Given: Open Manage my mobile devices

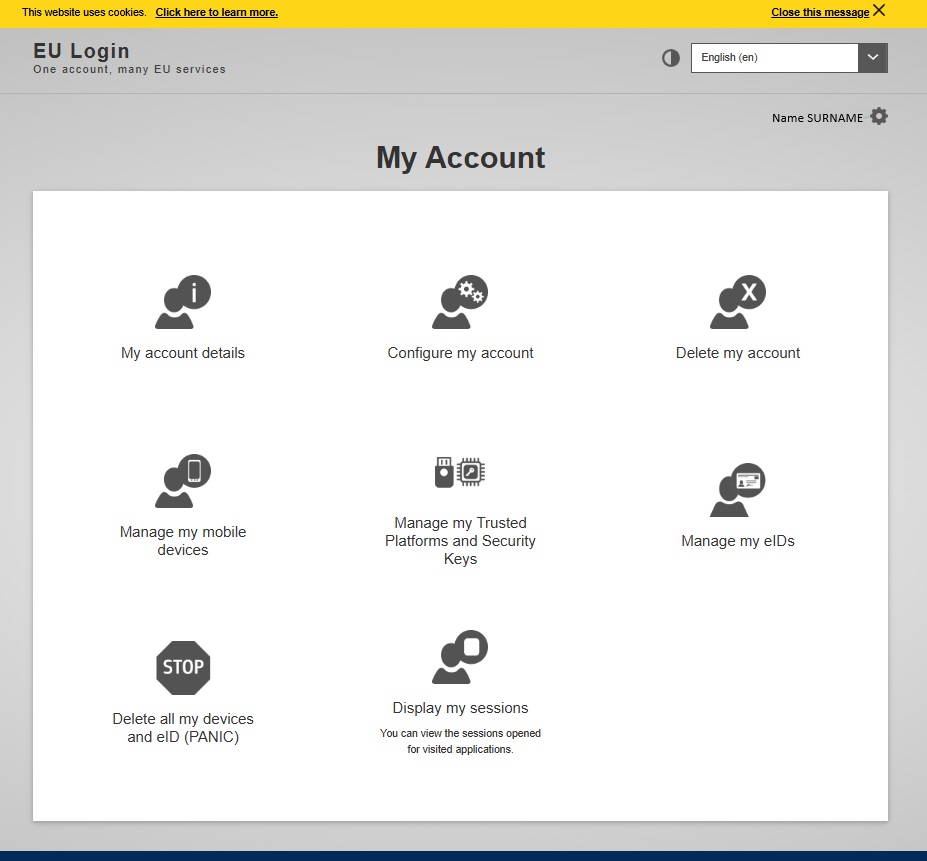Looking at the screenshot, I should click(182, 481).
